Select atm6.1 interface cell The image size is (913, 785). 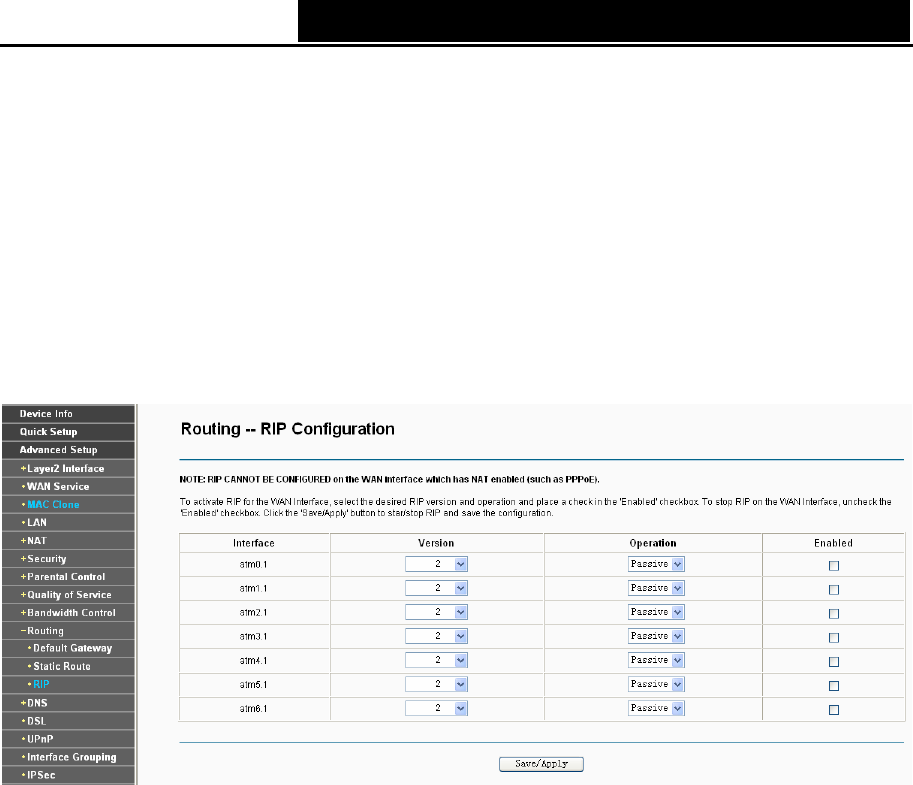pyautogui.click(x=254, y=709)
